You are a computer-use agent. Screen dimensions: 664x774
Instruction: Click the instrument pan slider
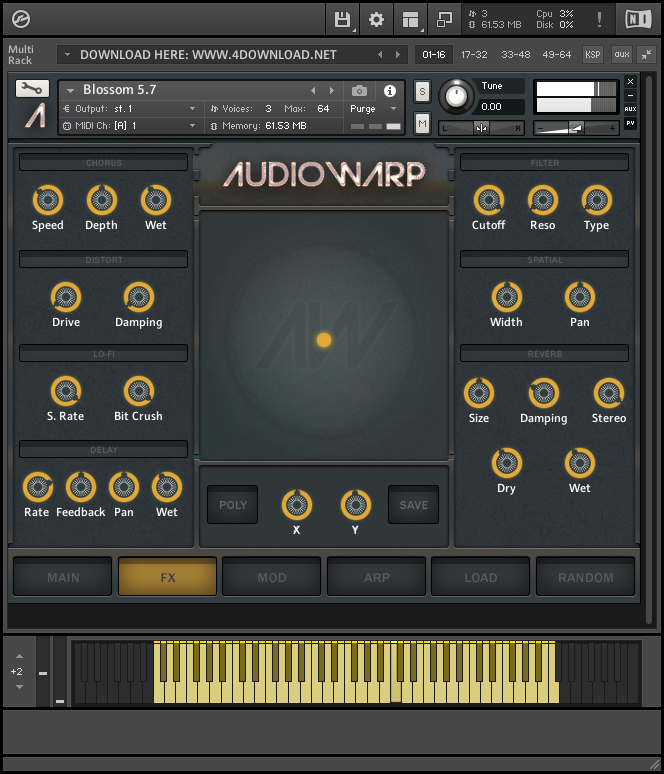tap(481, 128)
